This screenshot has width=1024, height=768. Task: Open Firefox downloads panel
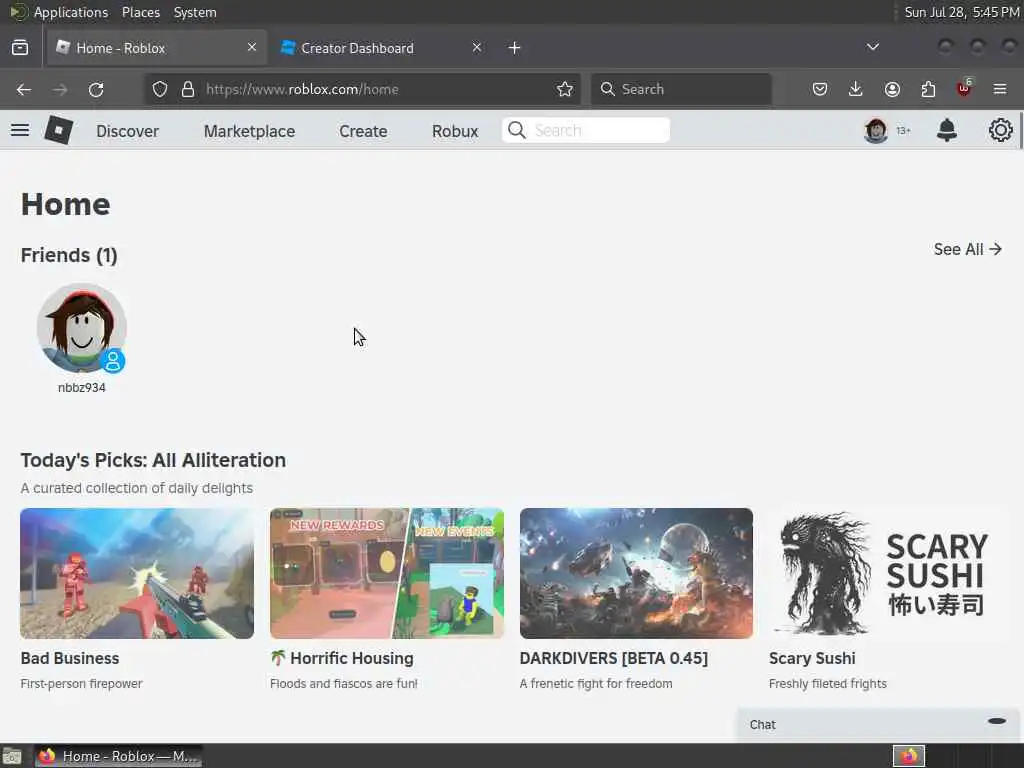[x=856, y=89]
